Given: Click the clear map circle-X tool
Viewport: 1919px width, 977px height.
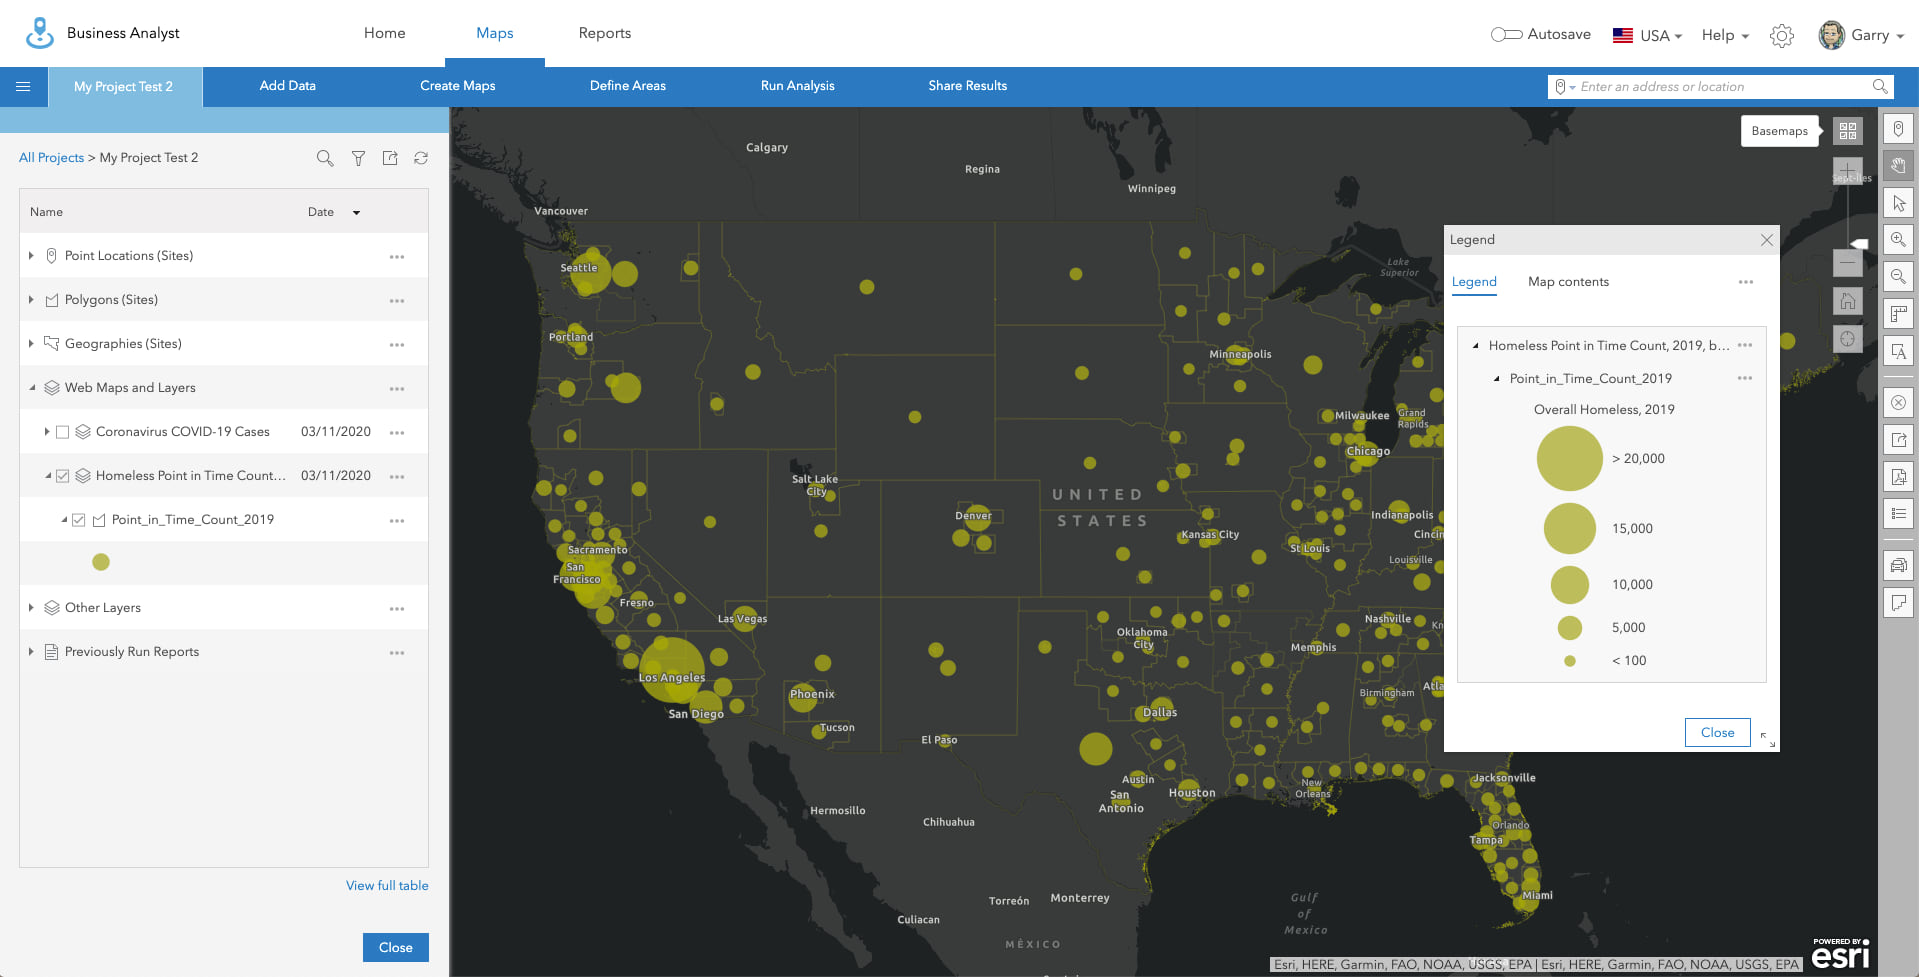Looking at the screenshot, I should pyautogui.click(x=1898, y=403).
